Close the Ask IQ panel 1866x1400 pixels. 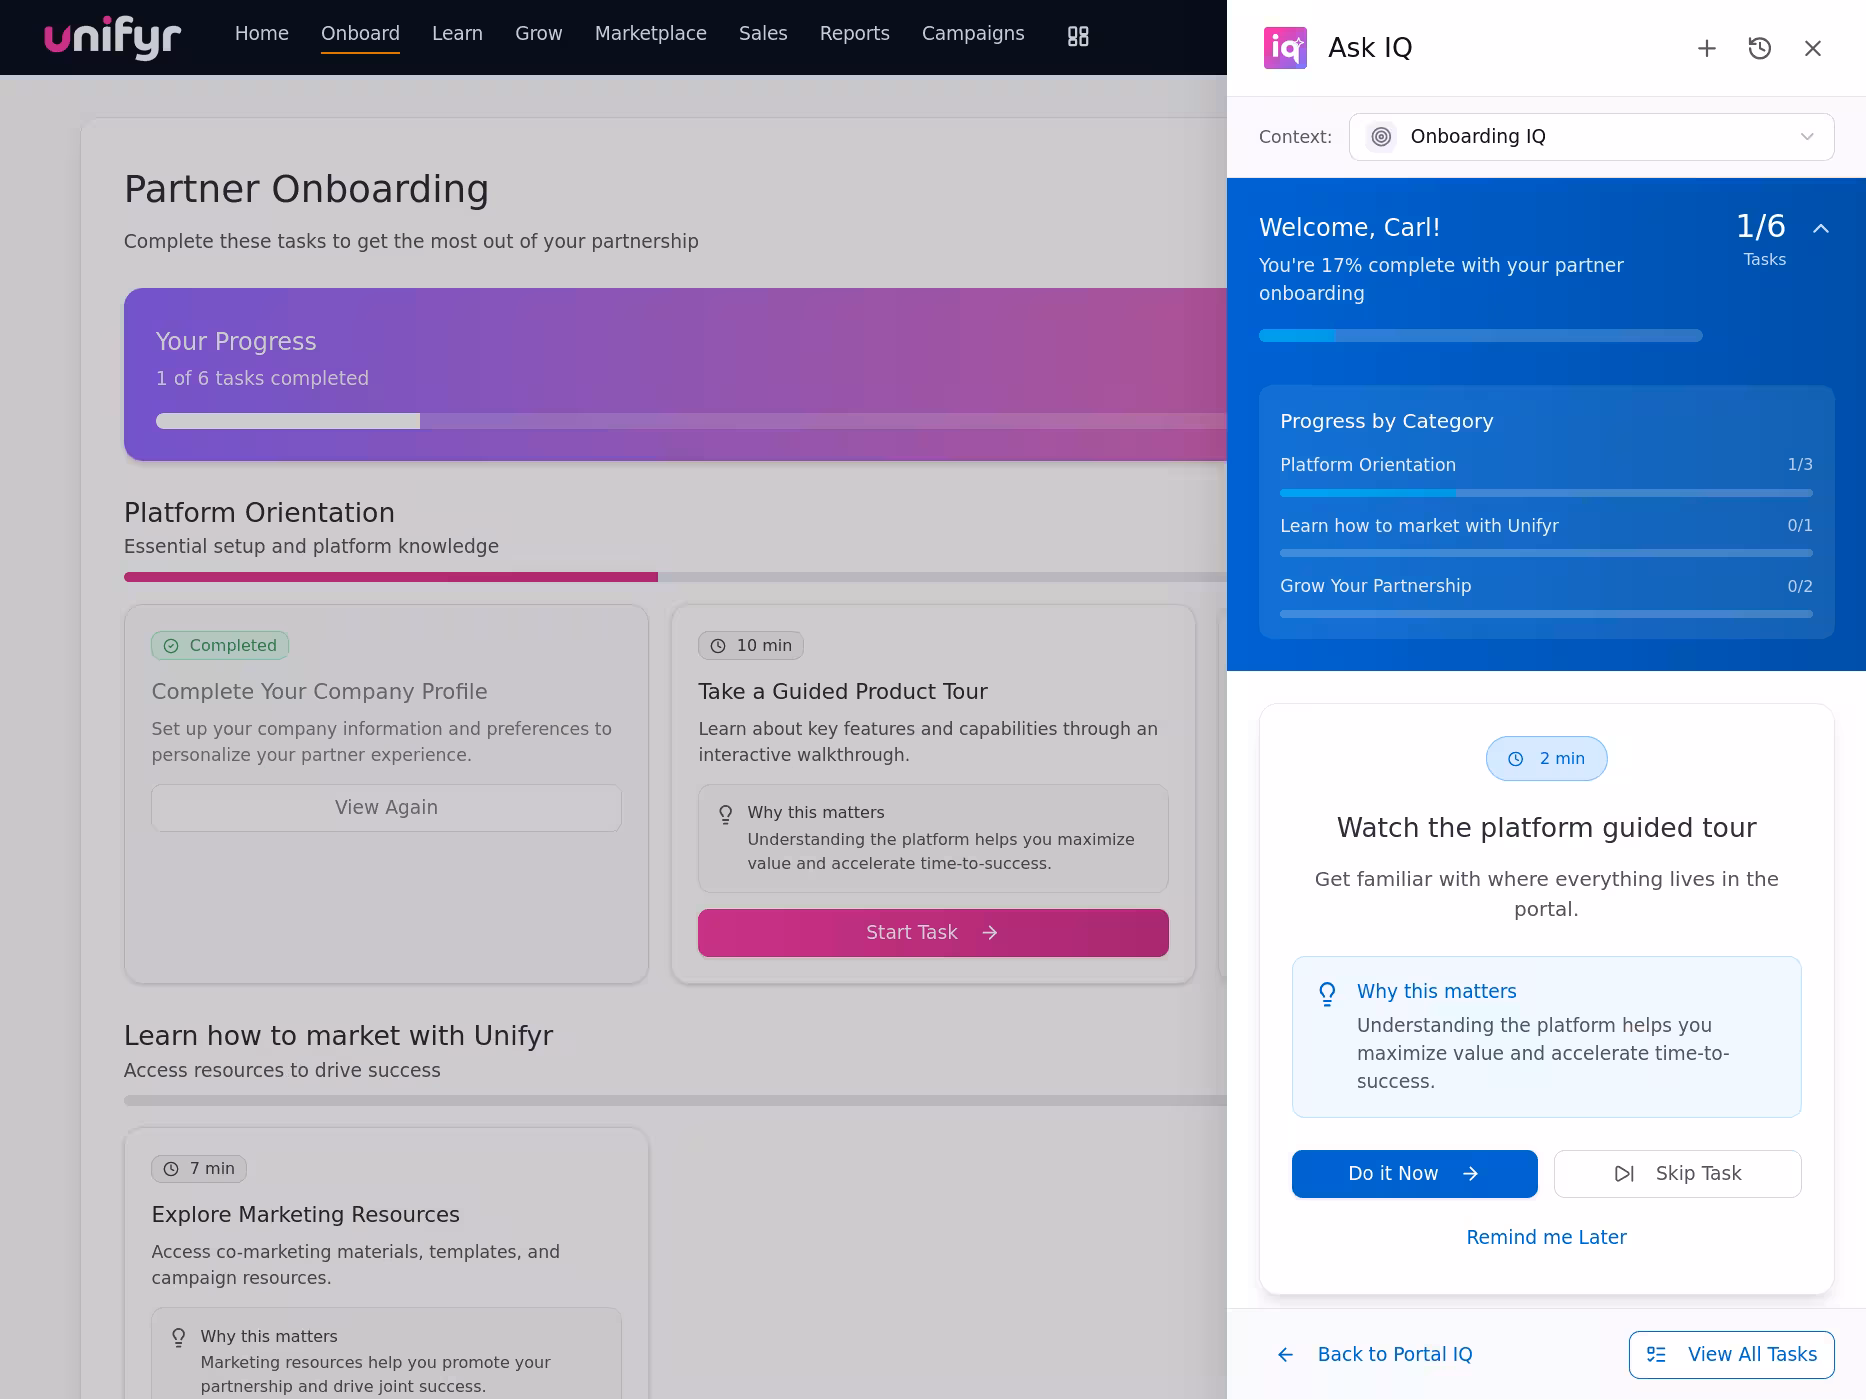(1813, 48)
